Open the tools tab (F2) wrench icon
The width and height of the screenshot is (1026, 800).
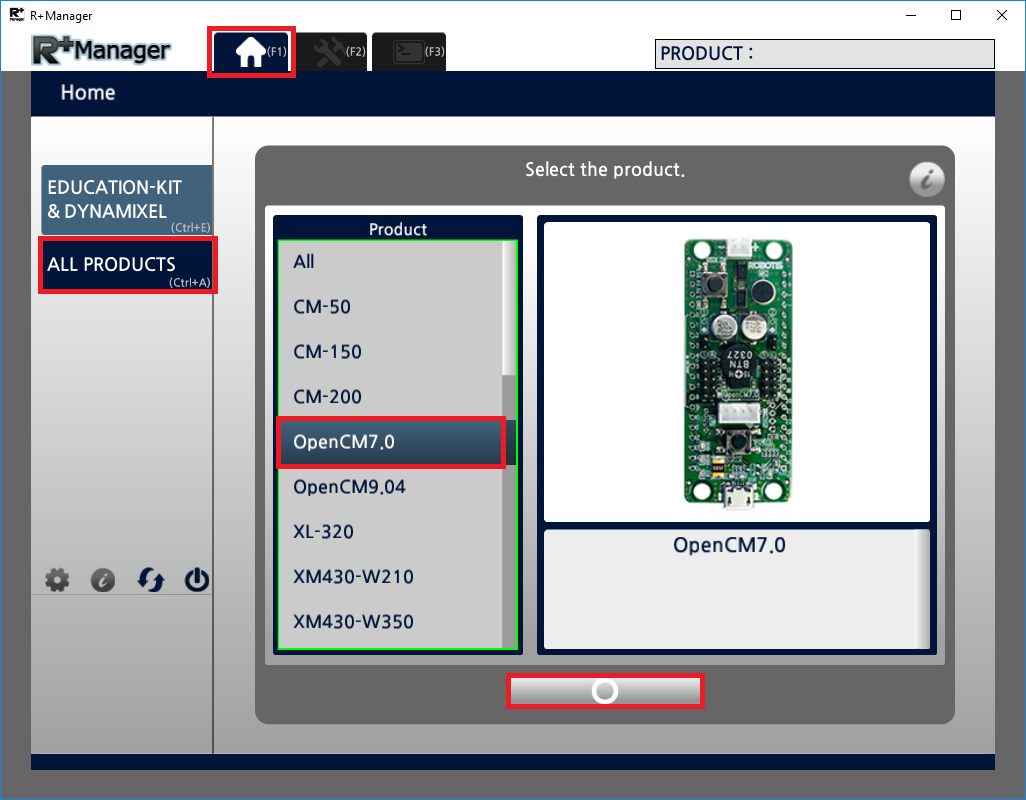330,53
